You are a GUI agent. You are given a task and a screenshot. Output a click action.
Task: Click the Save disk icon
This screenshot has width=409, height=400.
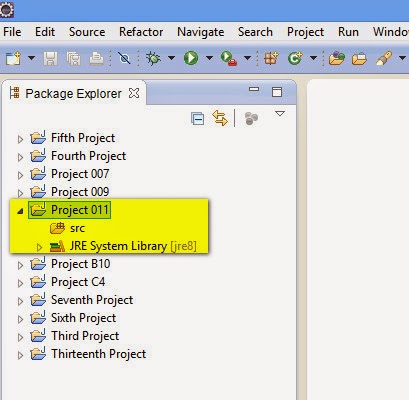[x=50, y=59]
